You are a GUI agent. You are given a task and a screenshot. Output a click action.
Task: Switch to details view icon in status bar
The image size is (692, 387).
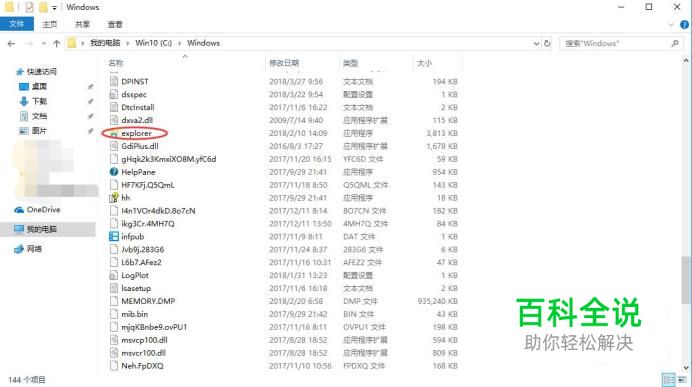pos(669,379)
